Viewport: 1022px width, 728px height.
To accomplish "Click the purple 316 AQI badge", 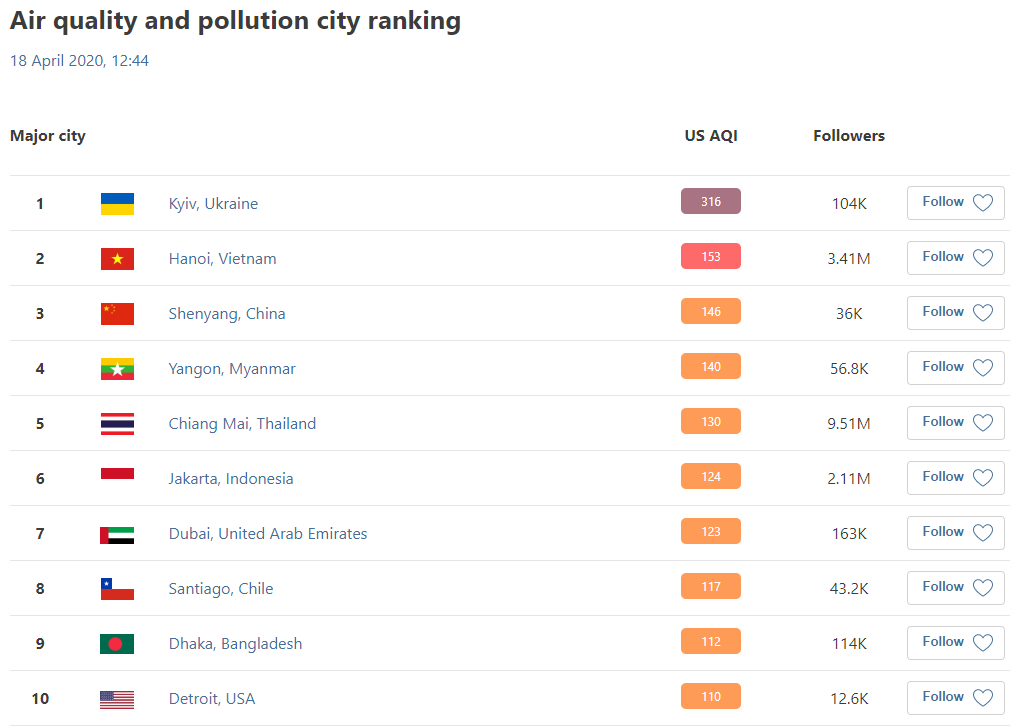I will [x=710, y=202].
